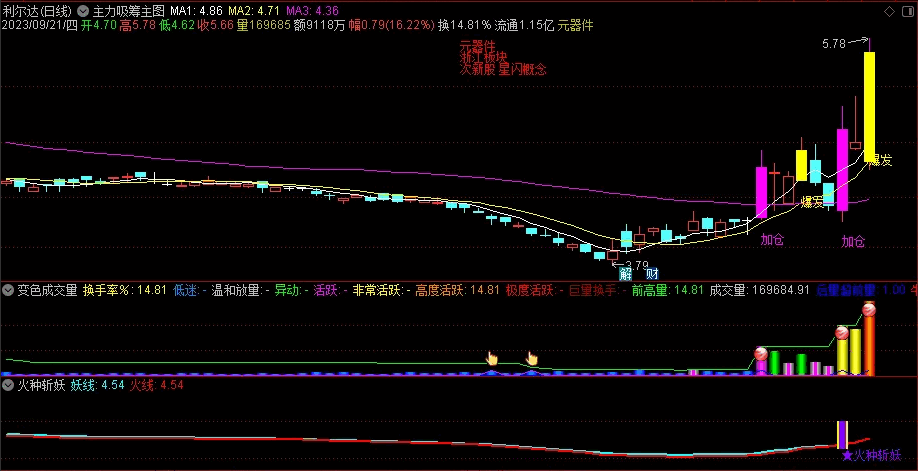Open dropdown beside 利尔达(日线) title
Viewport: 918px width, 471px height.
83,11
